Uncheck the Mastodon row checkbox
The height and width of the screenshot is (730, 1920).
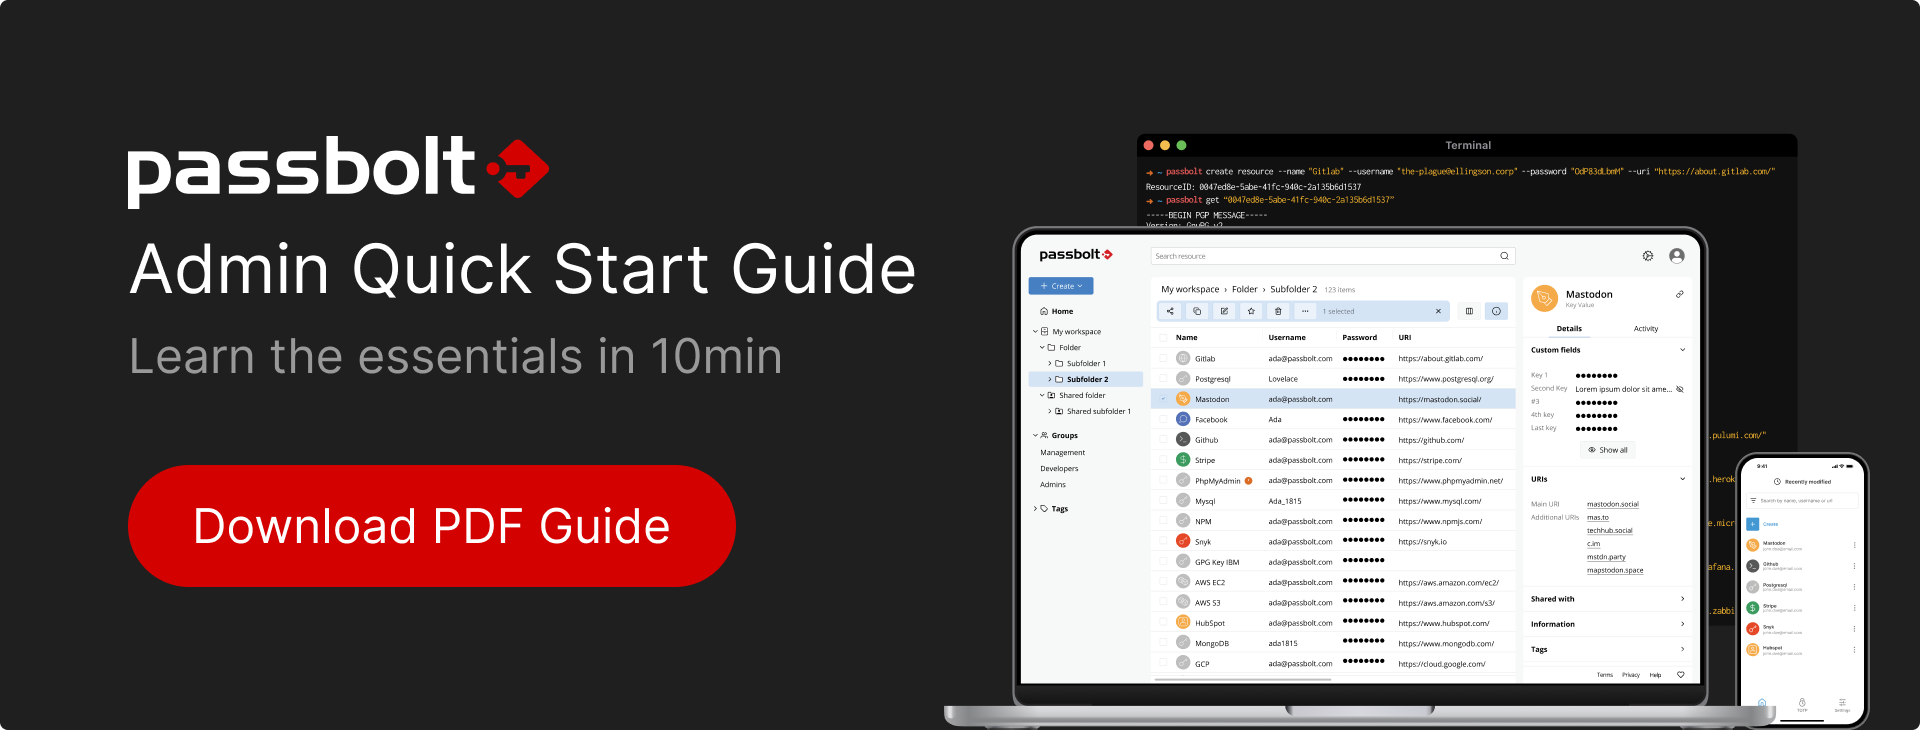(x=1163, y=399)
